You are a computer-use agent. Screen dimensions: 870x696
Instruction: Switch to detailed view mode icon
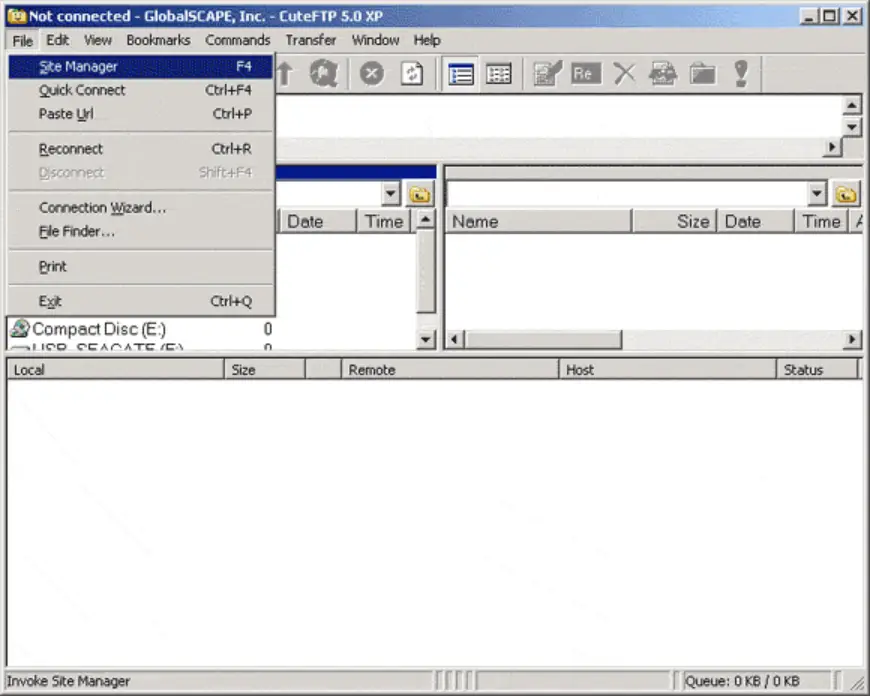499,74
